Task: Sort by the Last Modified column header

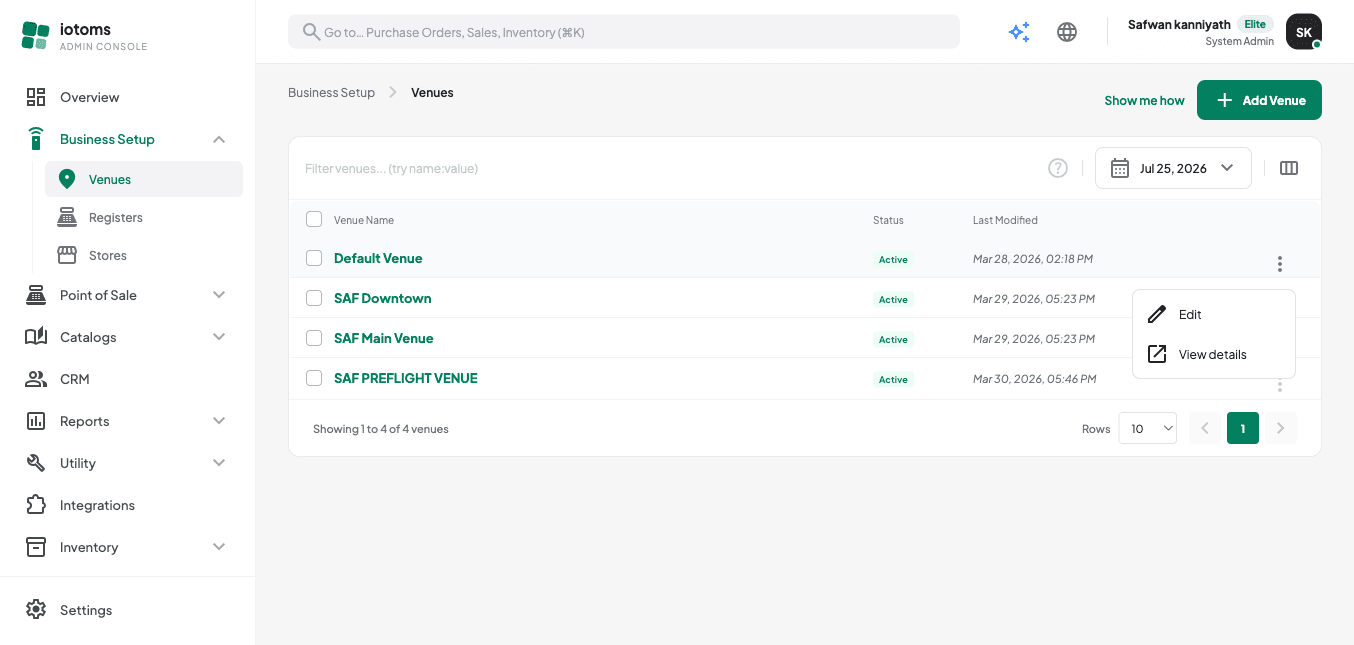Action: 1005,220
